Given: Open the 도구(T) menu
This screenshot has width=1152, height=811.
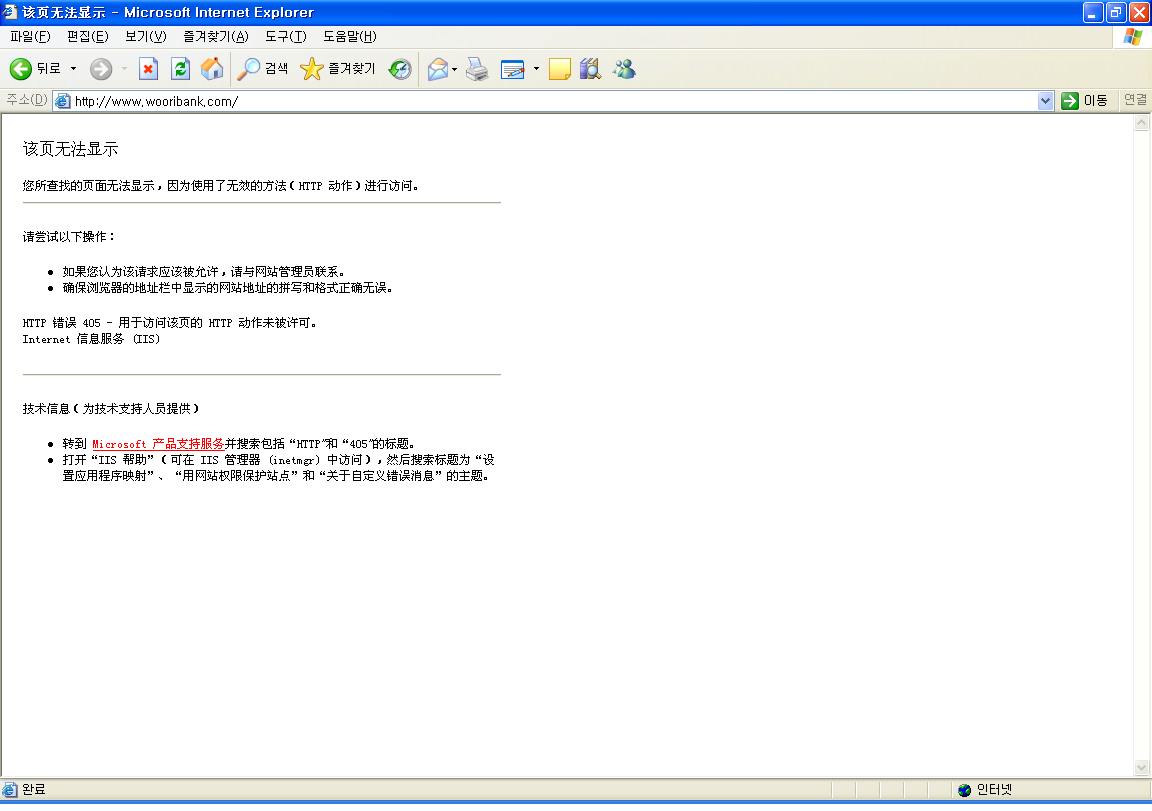Looking at the screenshot, I should (286, 36).
